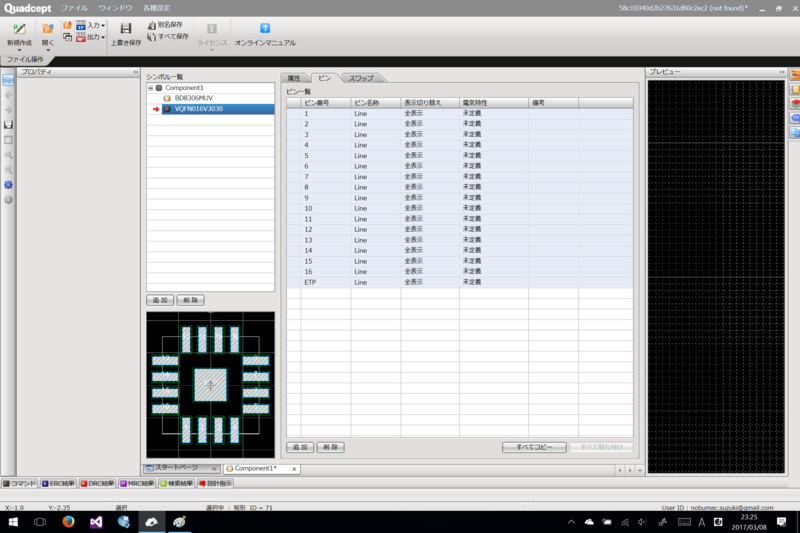Click the すべて保存 save-all button
This screenshot has height=533, width=800.
[168, 37]
